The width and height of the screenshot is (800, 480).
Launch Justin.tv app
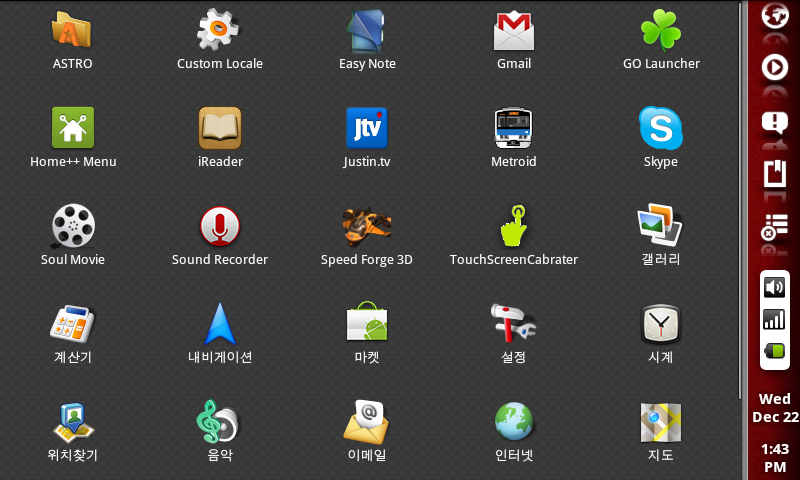click(x=367, y=128)
